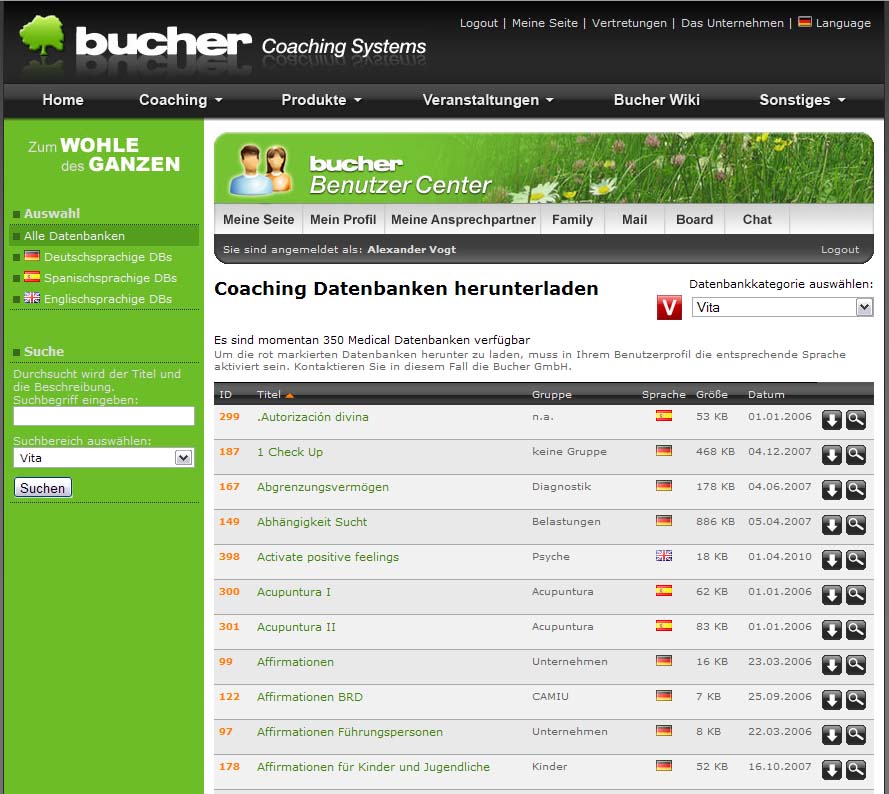Download the .Autorización divina database
This screenshot has width=889, height=794.
831,420
